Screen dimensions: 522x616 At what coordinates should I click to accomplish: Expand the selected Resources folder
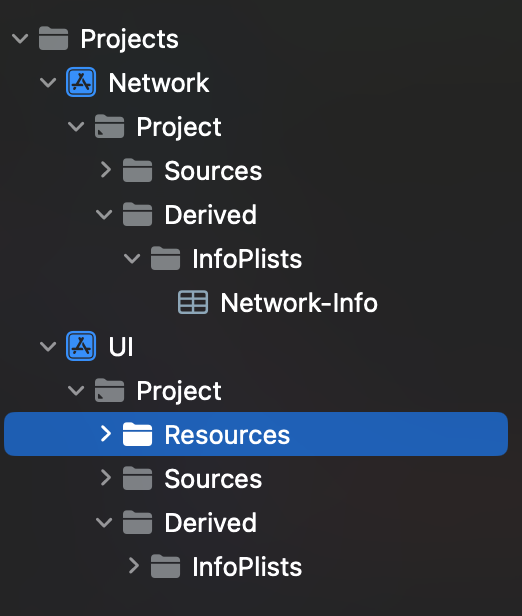point(106,434)
